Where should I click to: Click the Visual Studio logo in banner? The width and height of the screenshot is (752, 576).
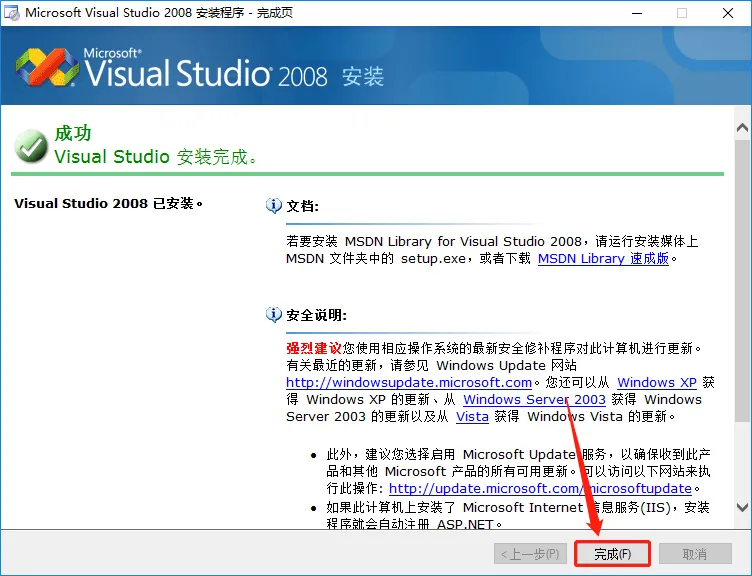point(47,67)
